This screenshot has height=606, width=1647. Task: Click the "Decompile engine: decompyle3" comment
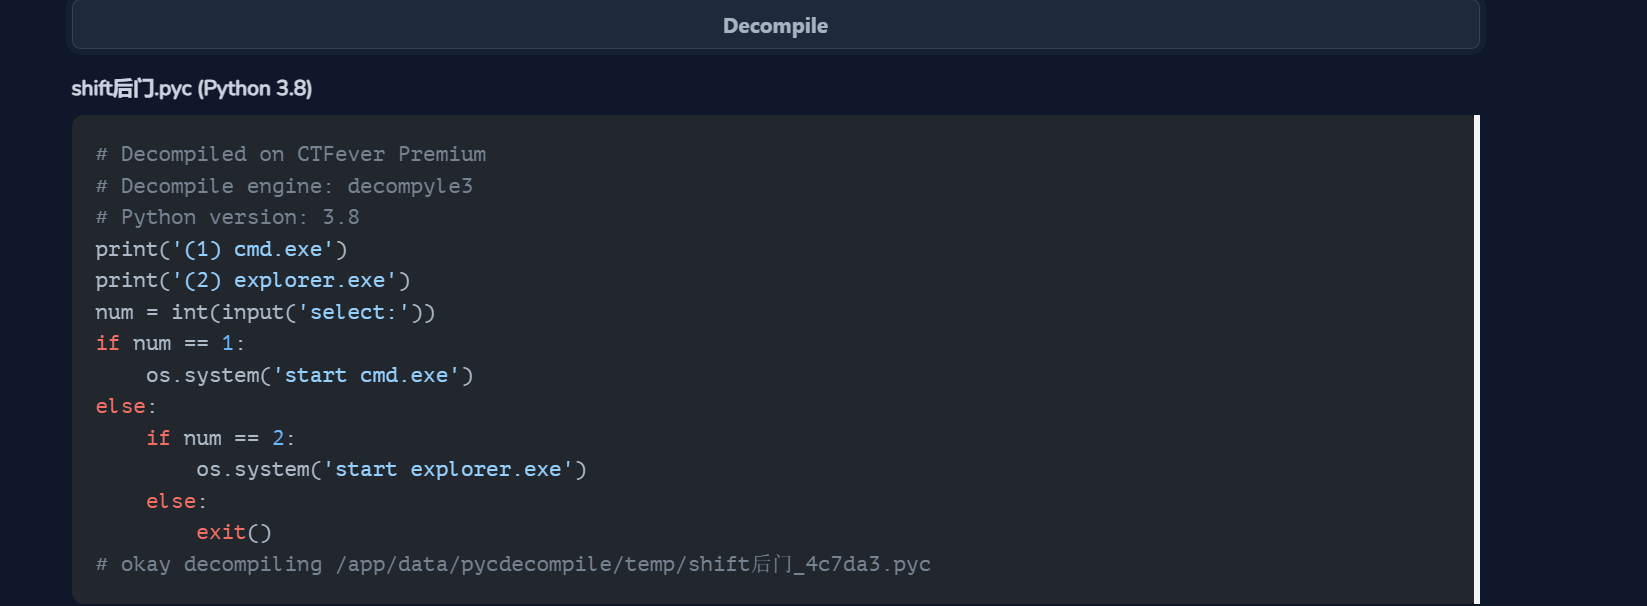(284, 186)
